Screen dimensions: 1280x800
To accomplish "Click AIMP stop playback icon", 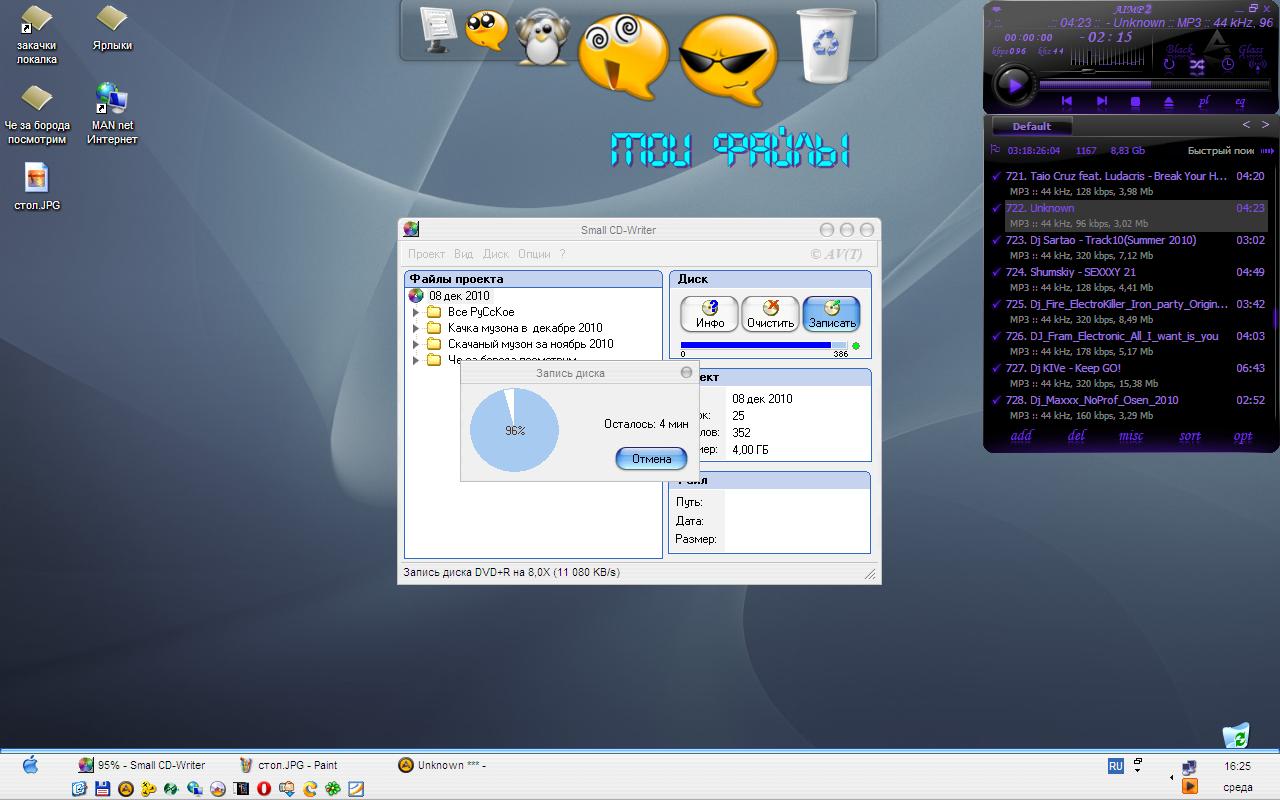I will 1135,101.
